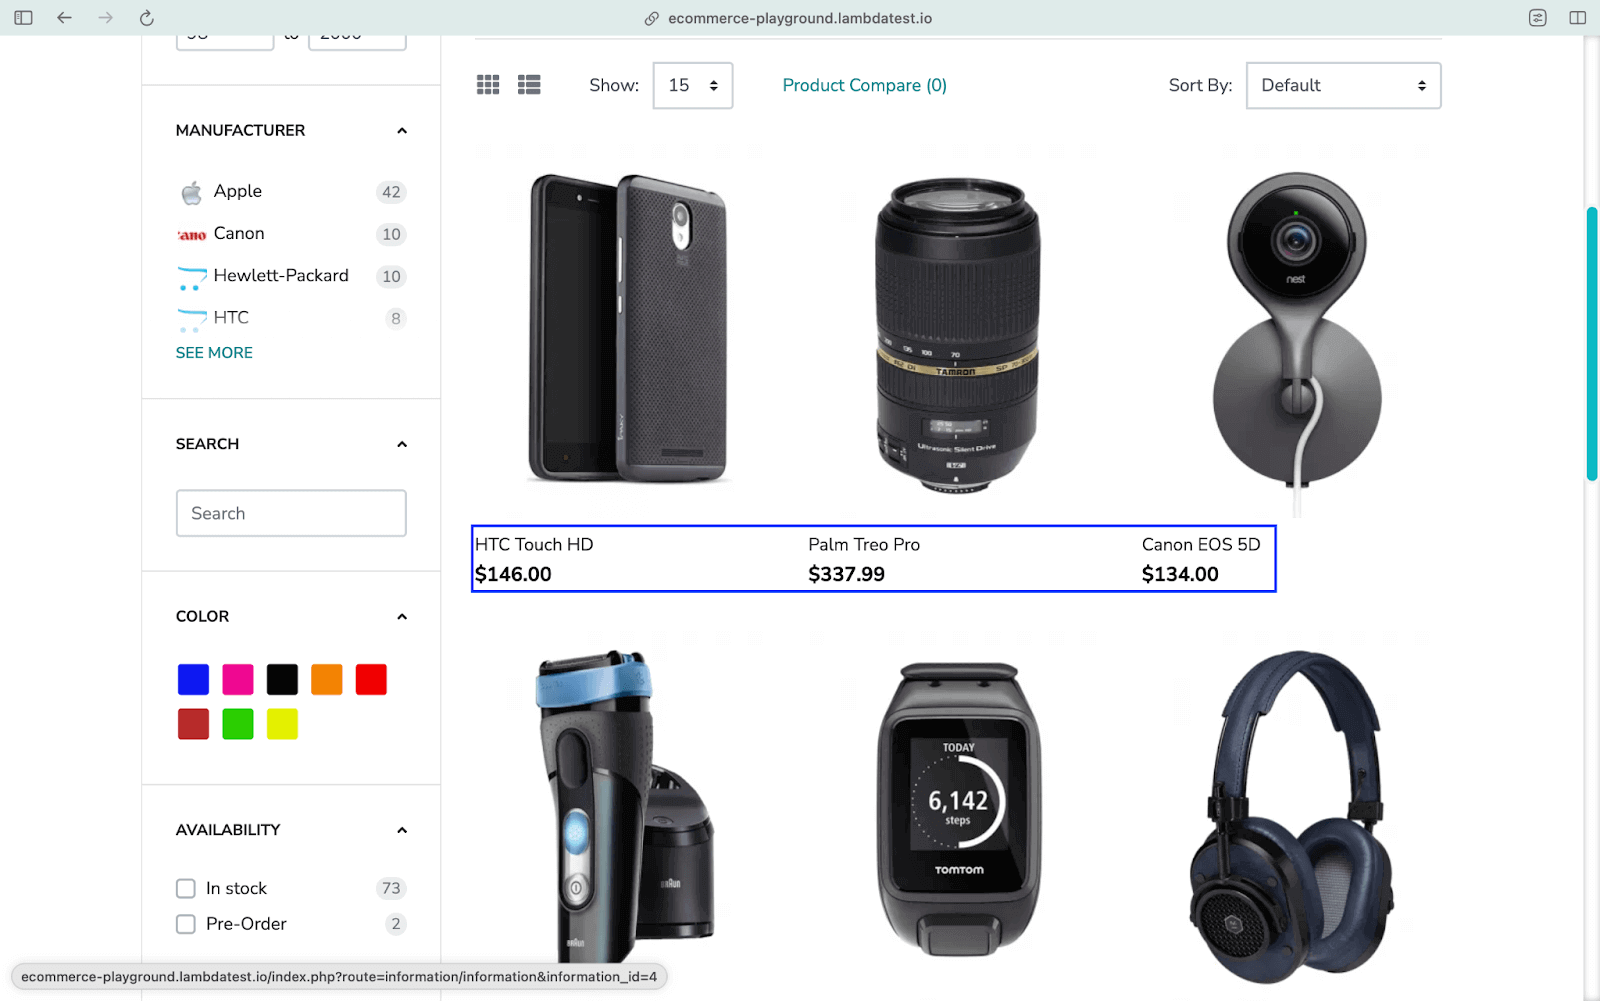Select the pink color swatch
Viewport: 1600px width, 1001px height.
(x=238, y=680)
